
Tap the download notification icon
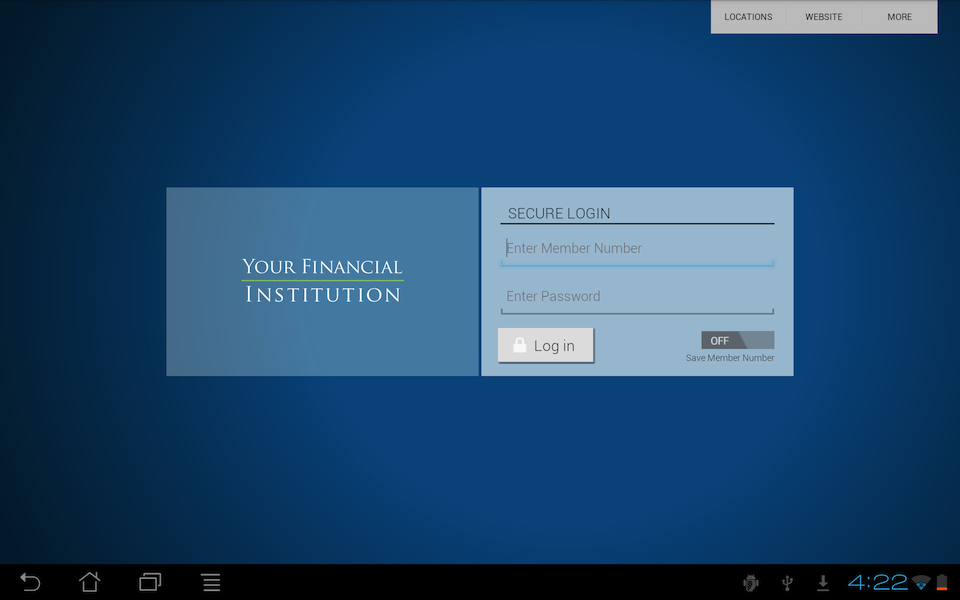823,581
